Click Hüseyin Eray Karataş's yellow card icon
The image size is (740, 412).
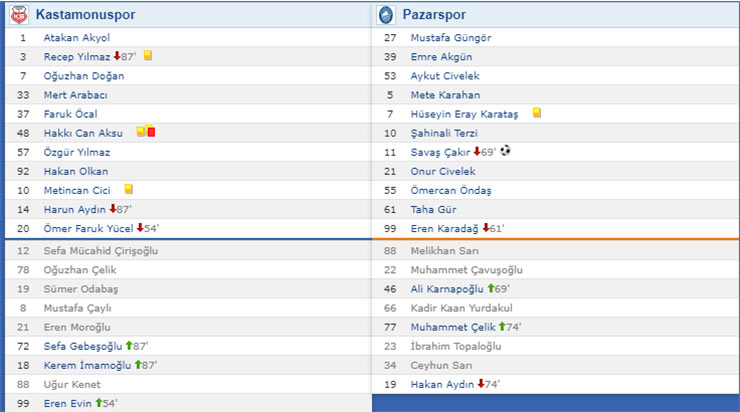[x=536, y=113]
